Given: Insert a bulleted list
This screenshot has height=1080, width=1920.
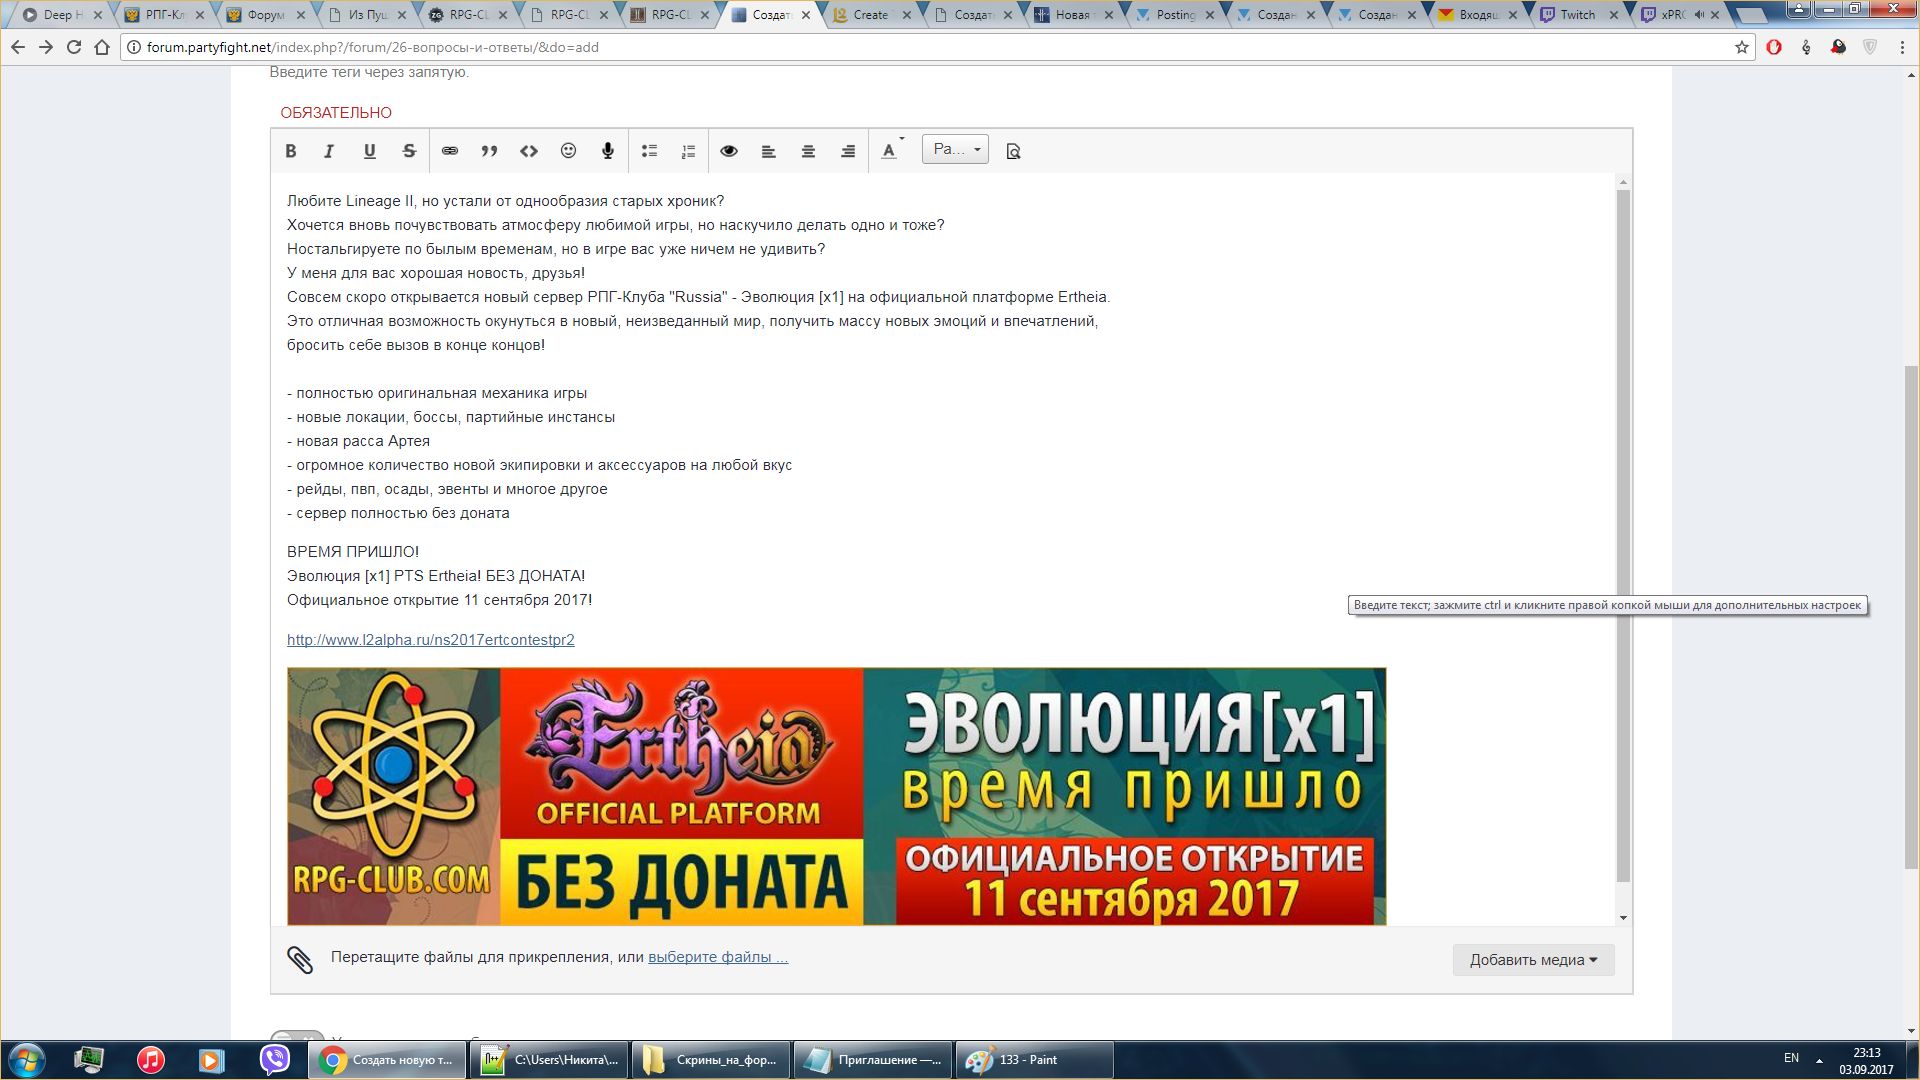Looking at the screenshot, I should click(x=649, y=151).
